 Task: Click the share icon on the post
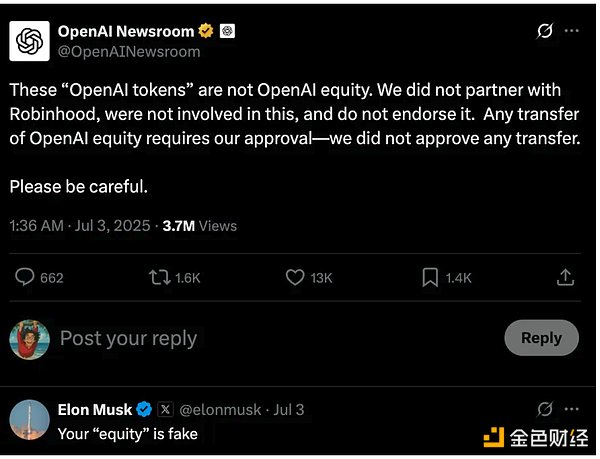click(565, 277)
